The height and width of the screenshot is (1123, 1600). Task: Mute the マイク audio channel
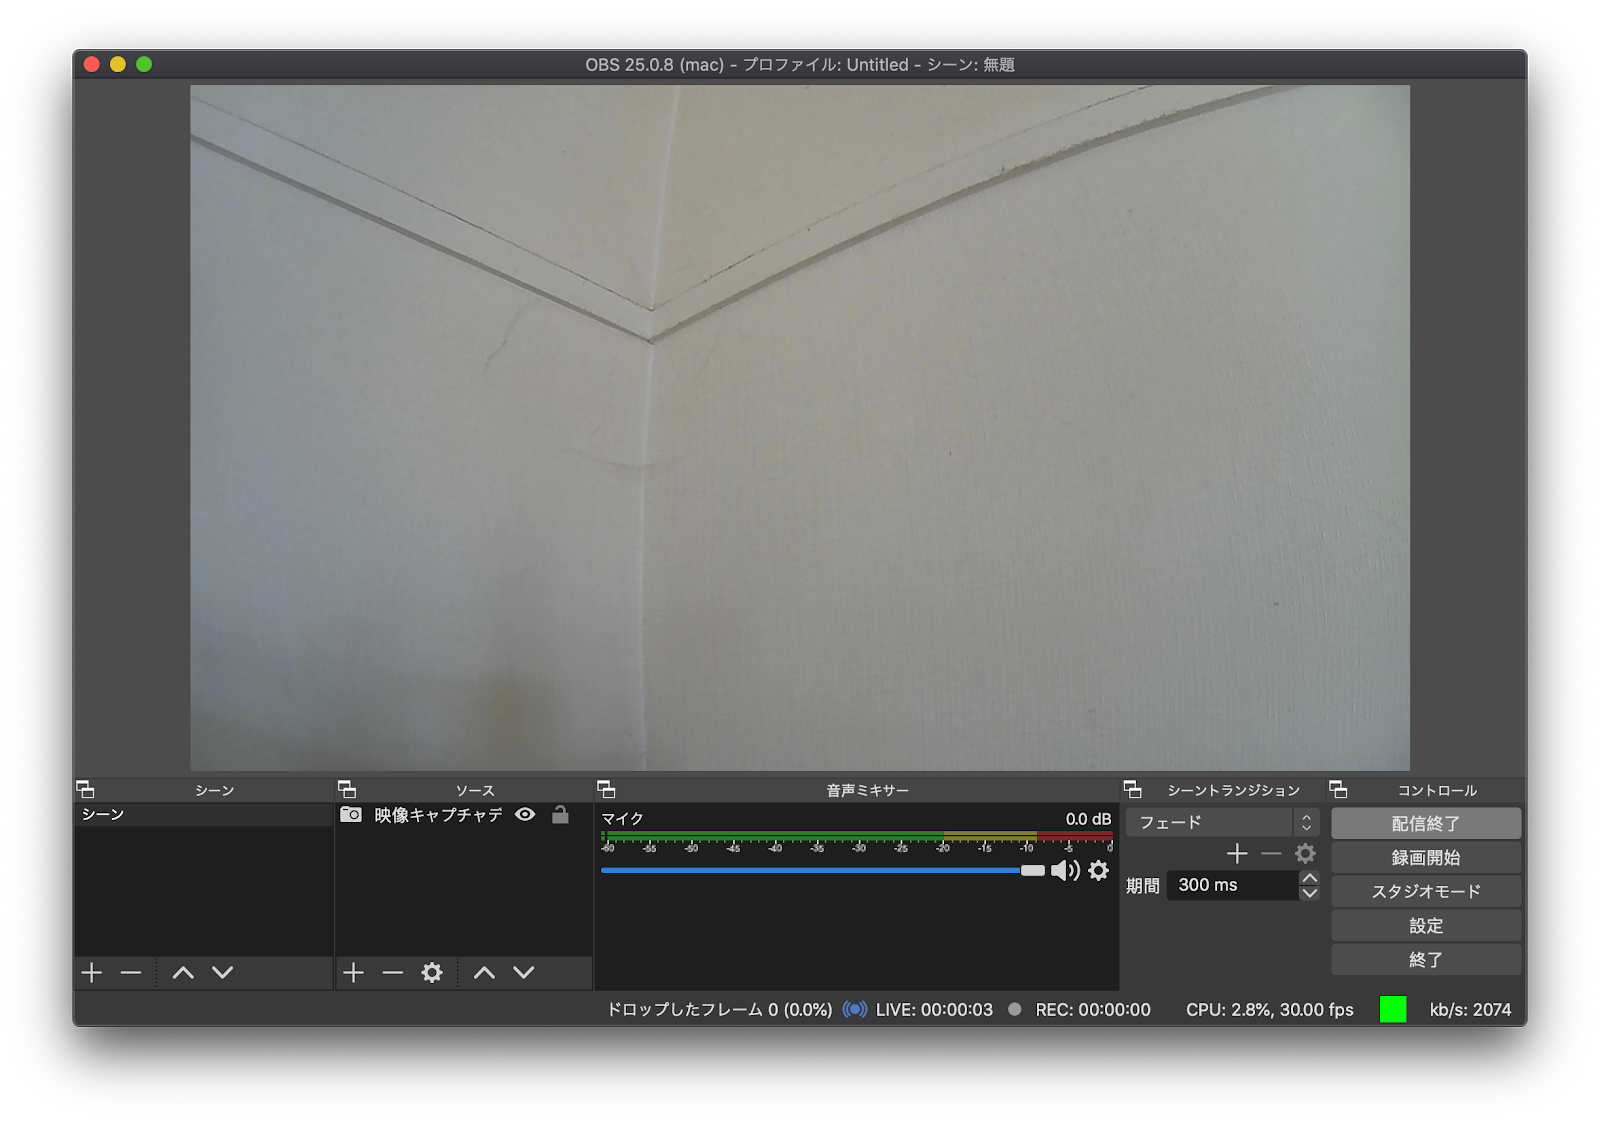[1065, 871]
